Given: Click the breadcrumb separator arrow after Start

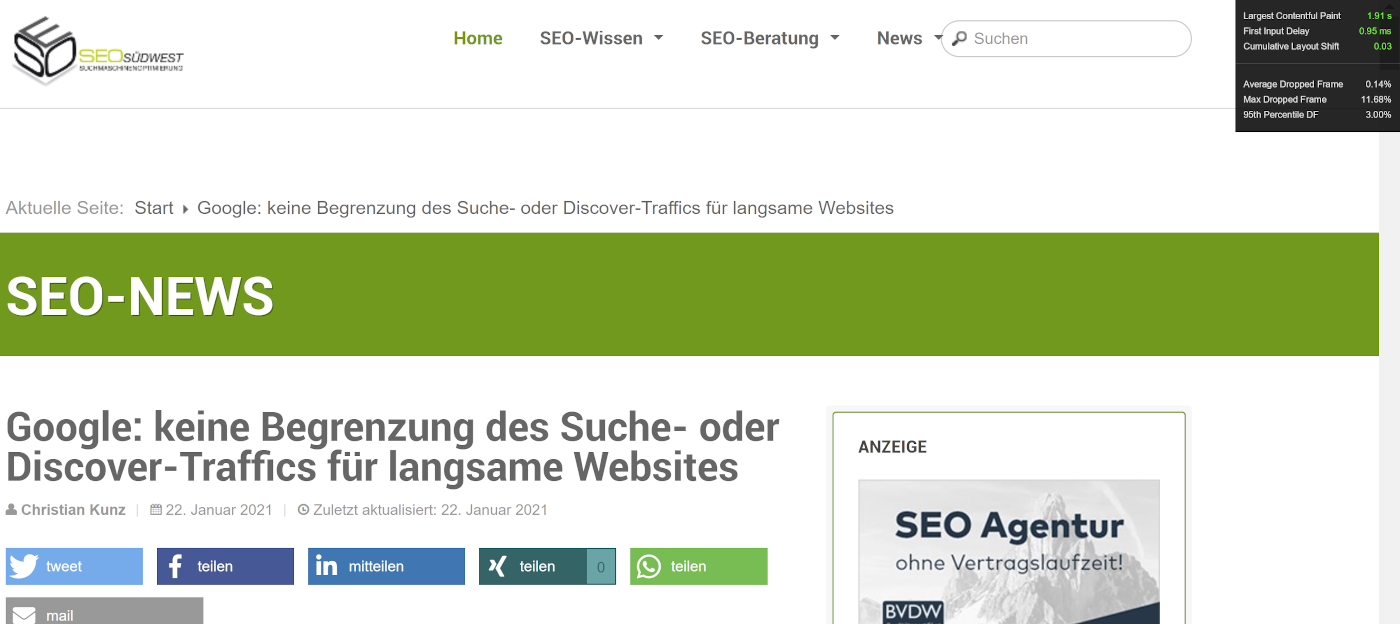Looking at the screenshot, I should [186, 209].
